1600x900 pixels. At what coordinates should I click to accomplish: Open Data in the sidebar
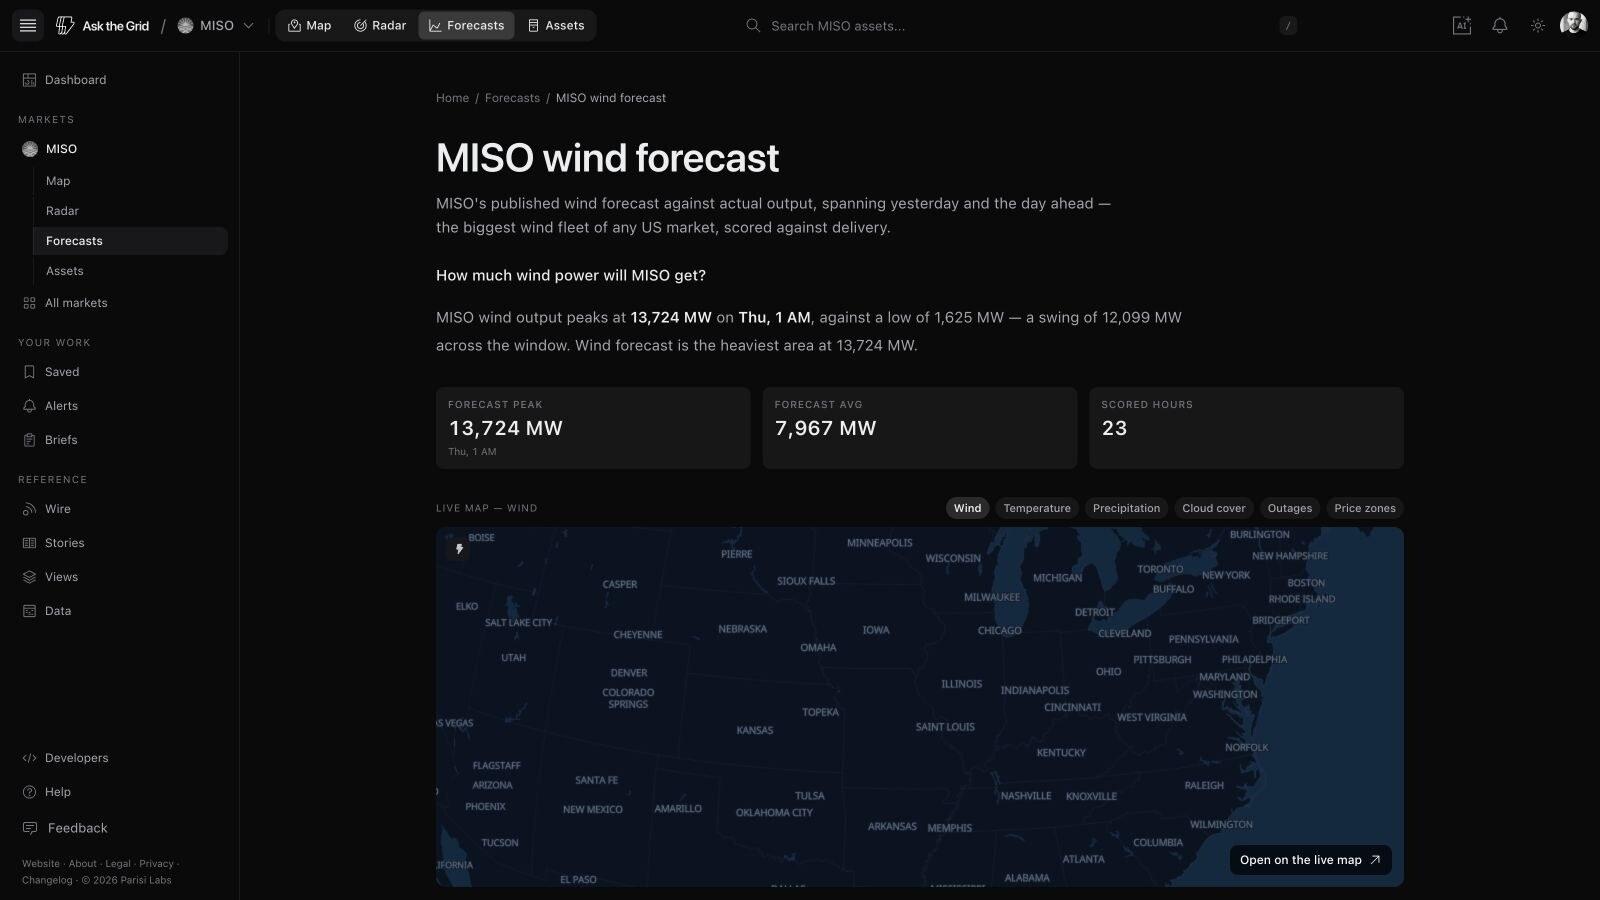120,611
